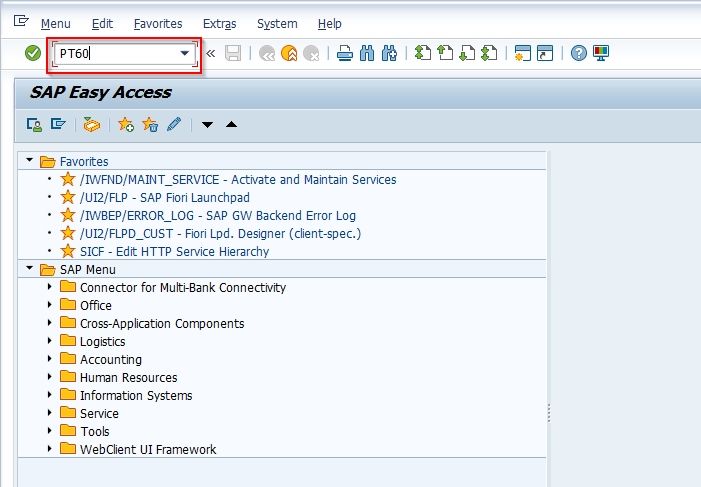Viewport: 701px width, 487px height.
Task: Expand the Connector for Multi-Bank Connectivity folder
Action: [x=50, y=286]
